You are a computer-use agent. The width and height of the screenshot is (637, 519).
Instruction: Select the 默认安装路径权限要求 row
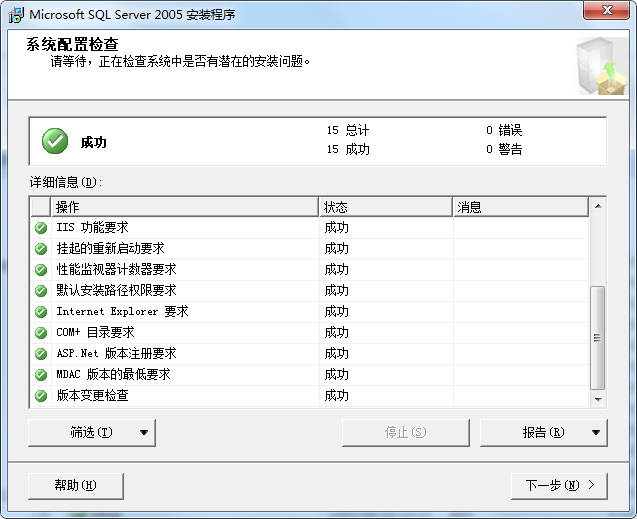[x=310, y=291]
